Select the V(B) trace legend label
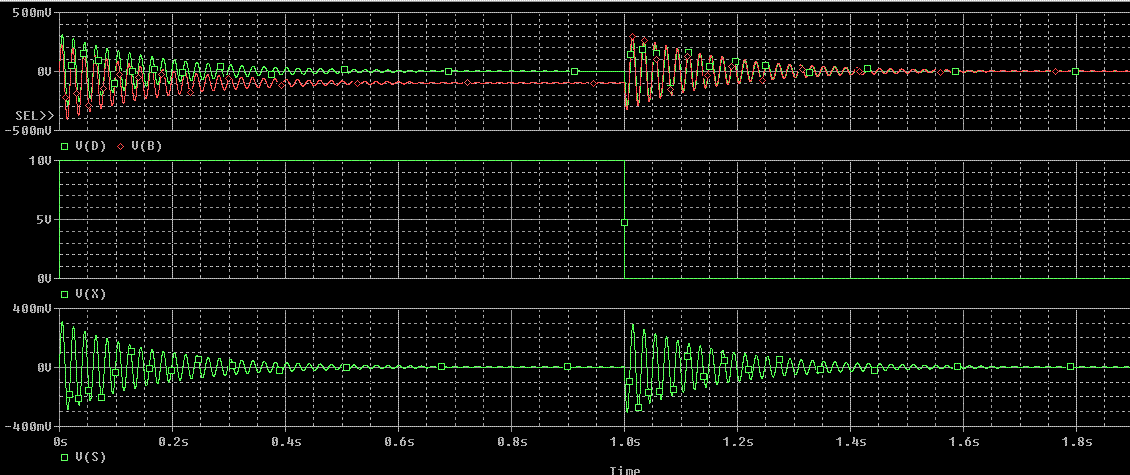 [x=146, y=146]
